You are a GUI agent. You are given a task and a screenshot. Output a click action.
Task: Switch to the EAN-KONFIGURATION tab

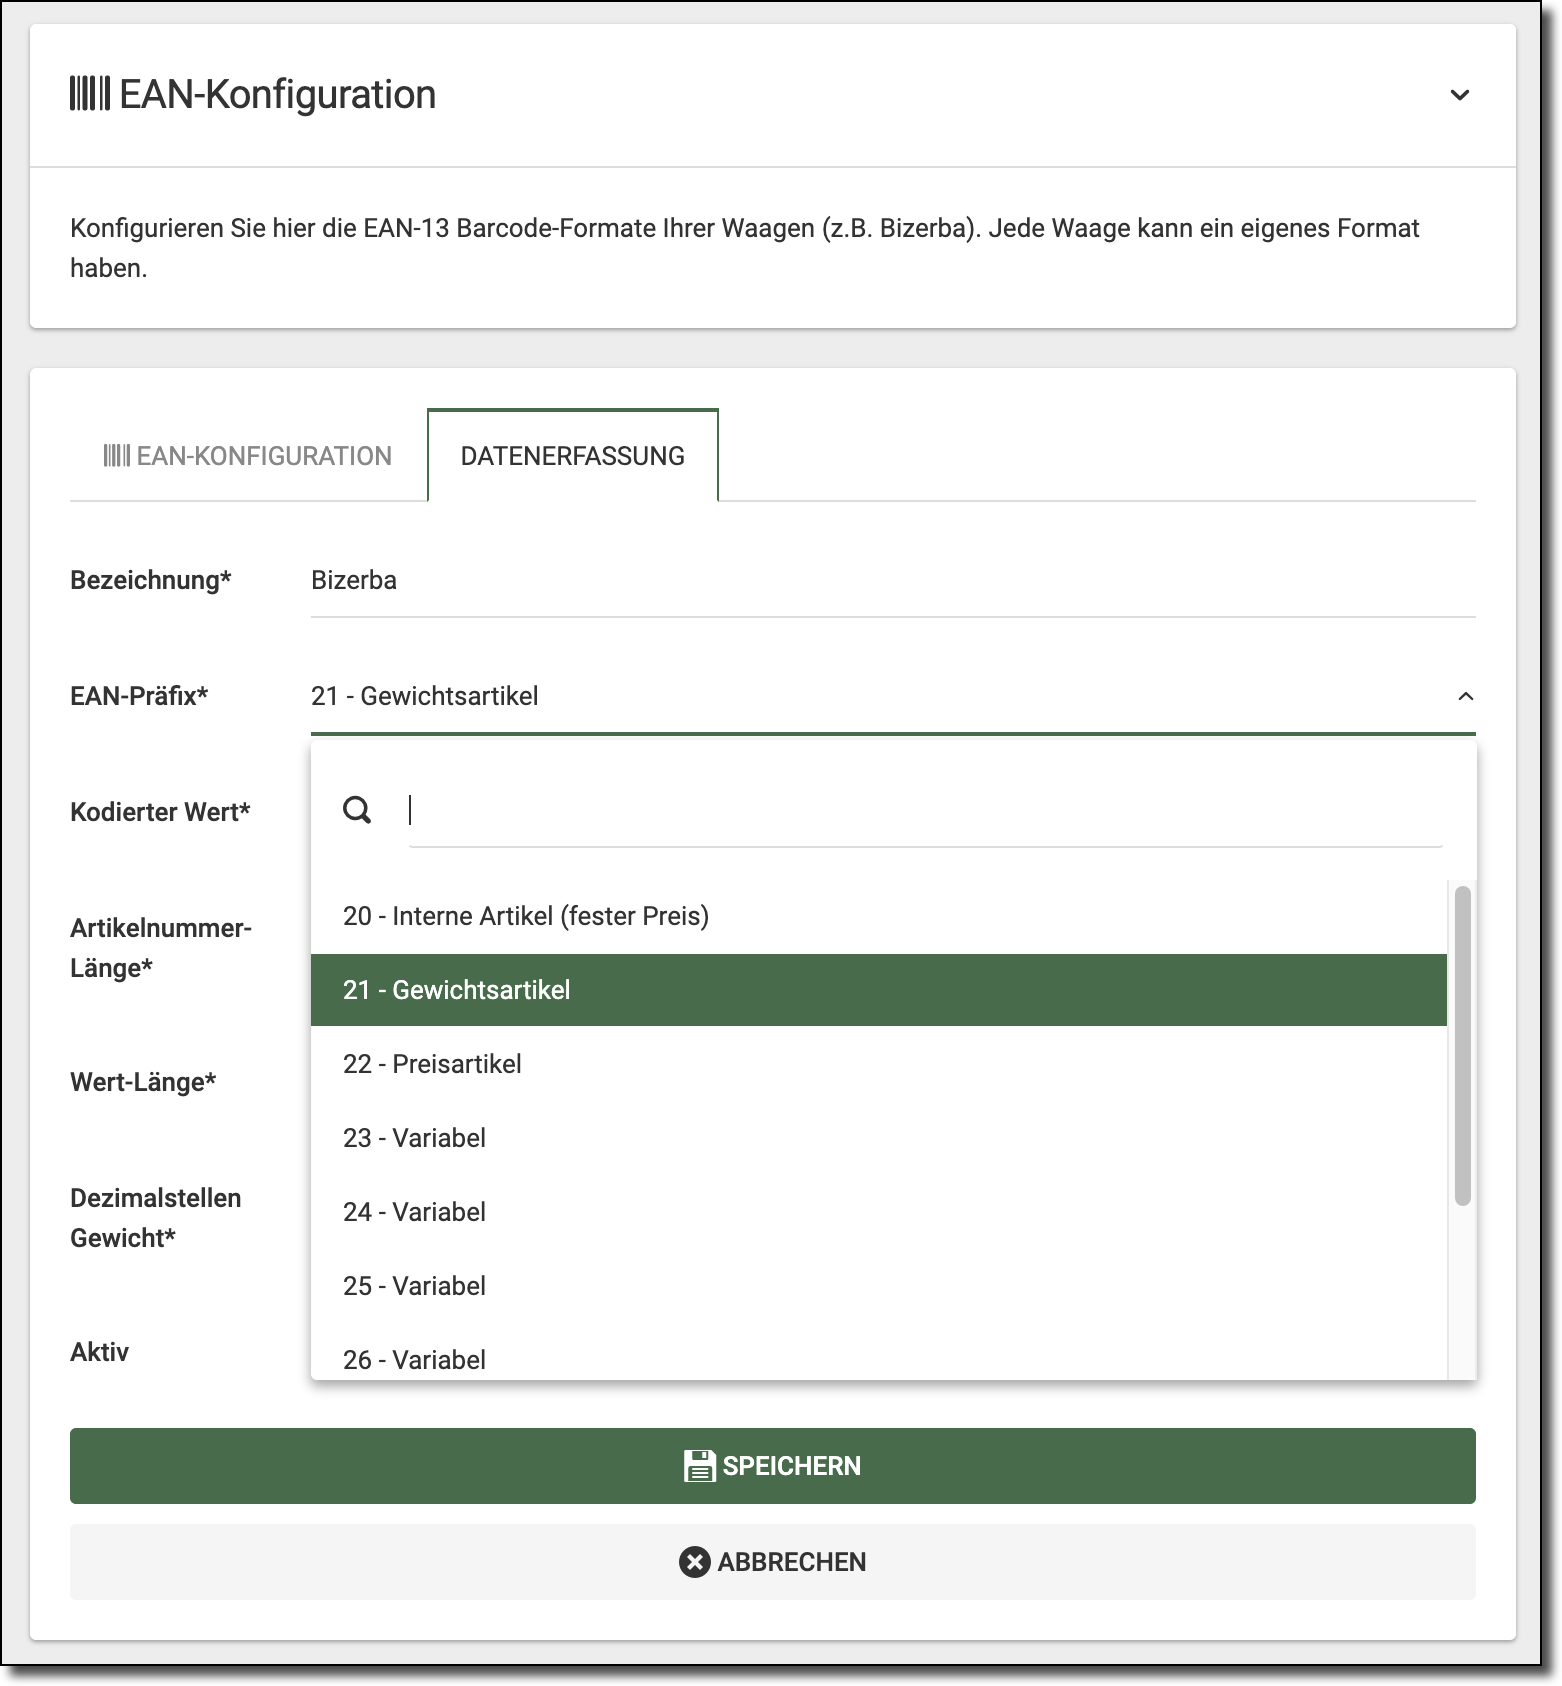tap(248, 456)
